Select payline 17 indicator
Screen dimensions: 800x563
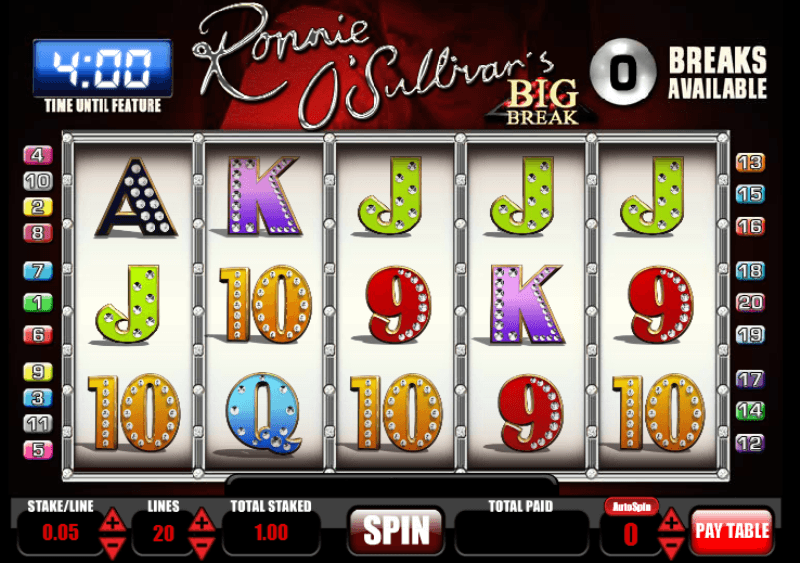pos(750,379)
